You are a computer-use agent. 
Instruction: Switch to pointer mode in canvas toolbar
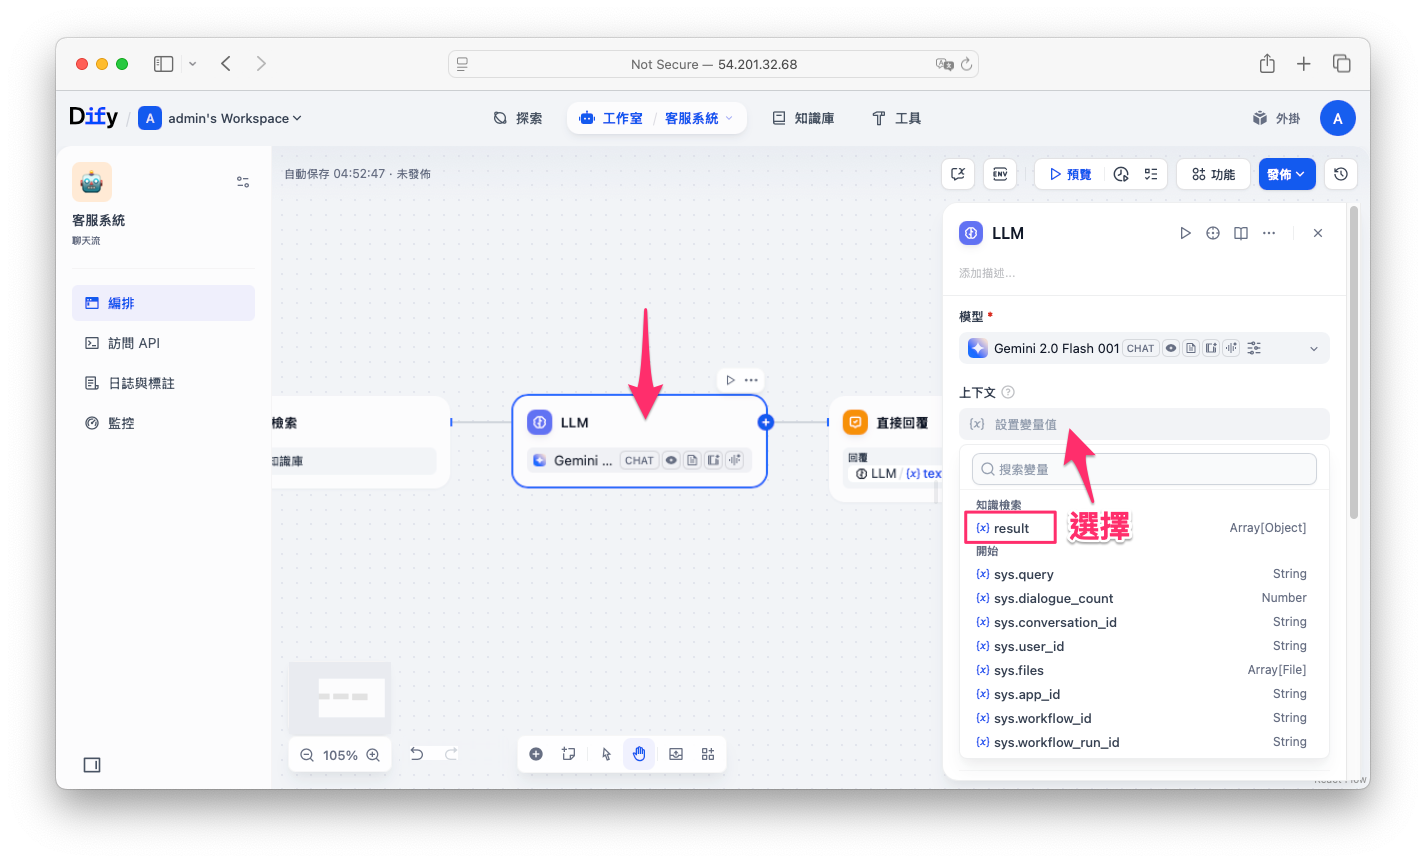point(606,754)
